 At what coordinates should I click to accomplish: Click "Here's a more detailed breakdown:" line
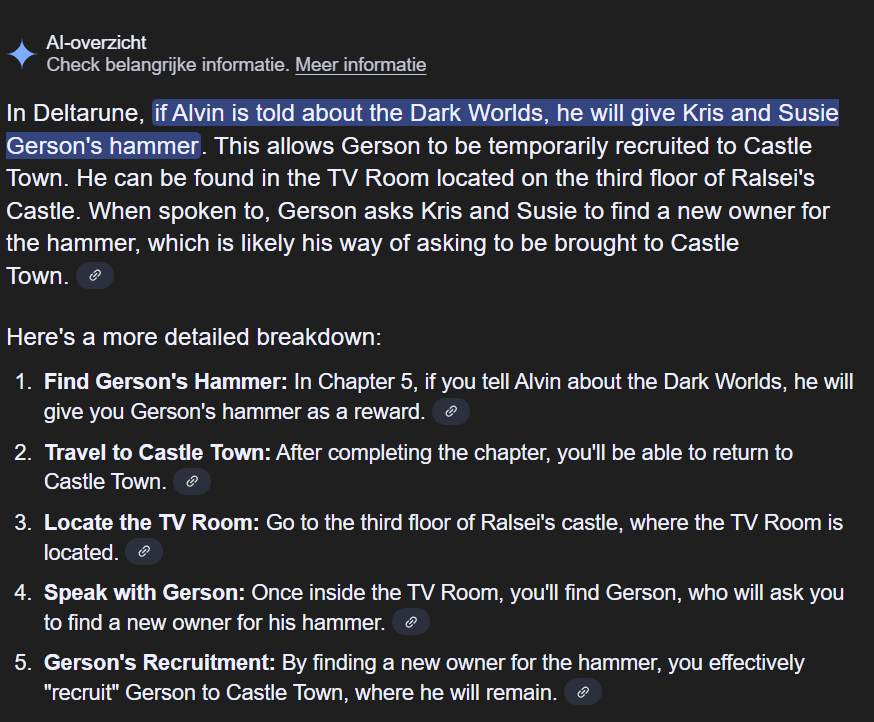point(194,337)
